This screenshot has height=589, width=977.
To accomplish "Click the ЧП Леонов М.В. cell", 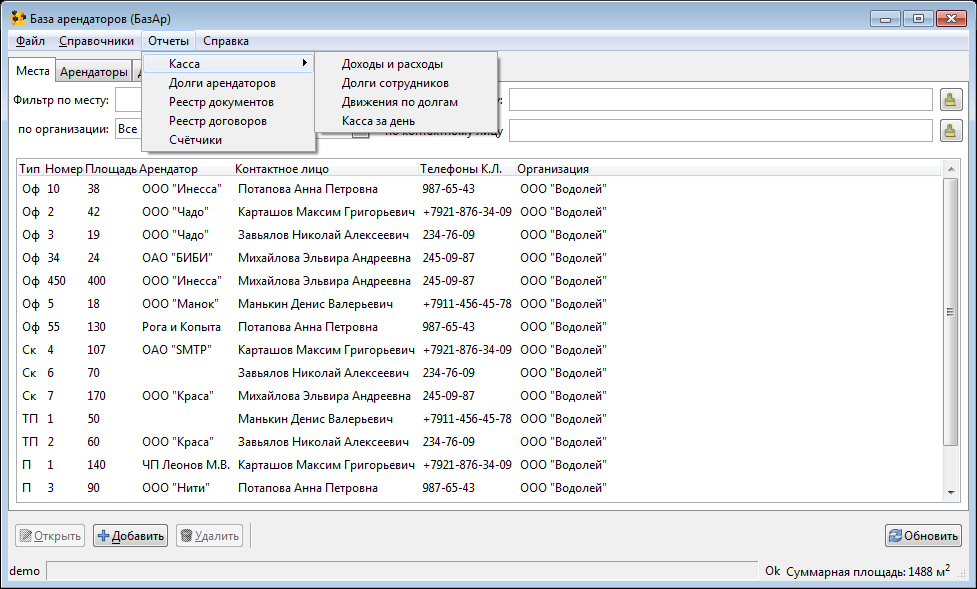I will click(186, 465).
